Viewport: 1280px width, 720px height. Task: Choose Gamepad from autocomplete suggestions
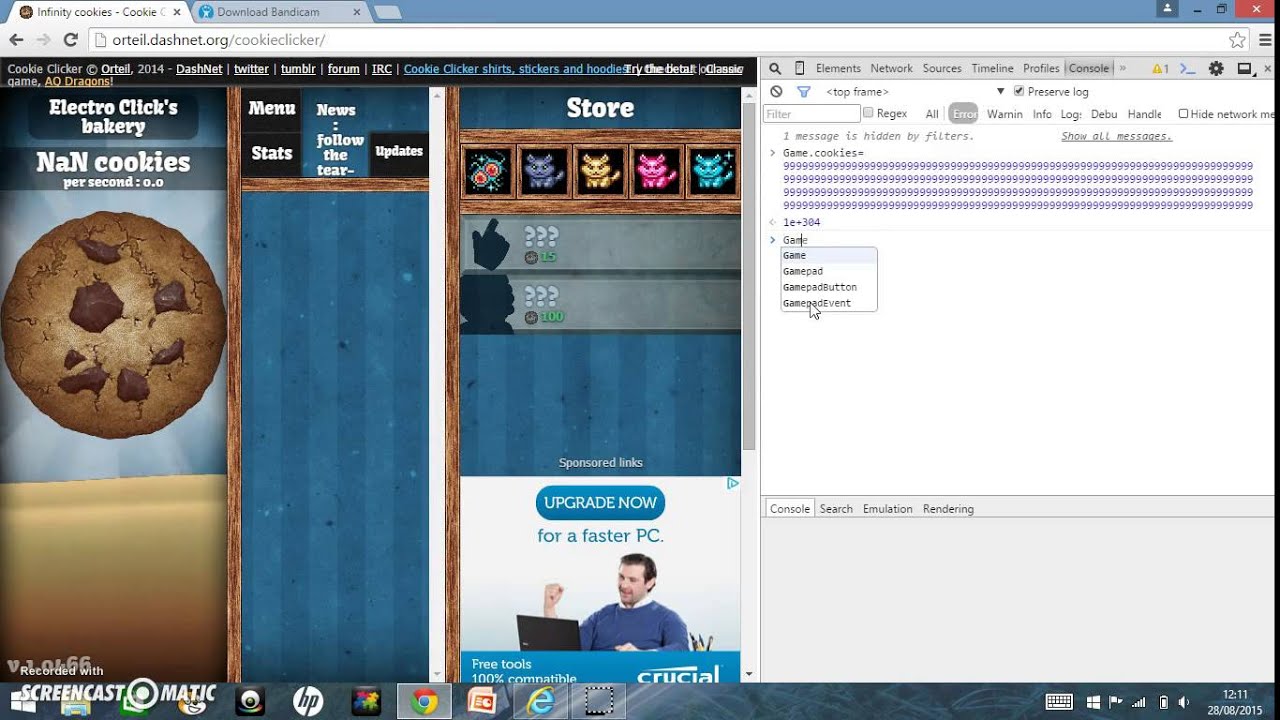pyautogui.click(x=829, y=271)
